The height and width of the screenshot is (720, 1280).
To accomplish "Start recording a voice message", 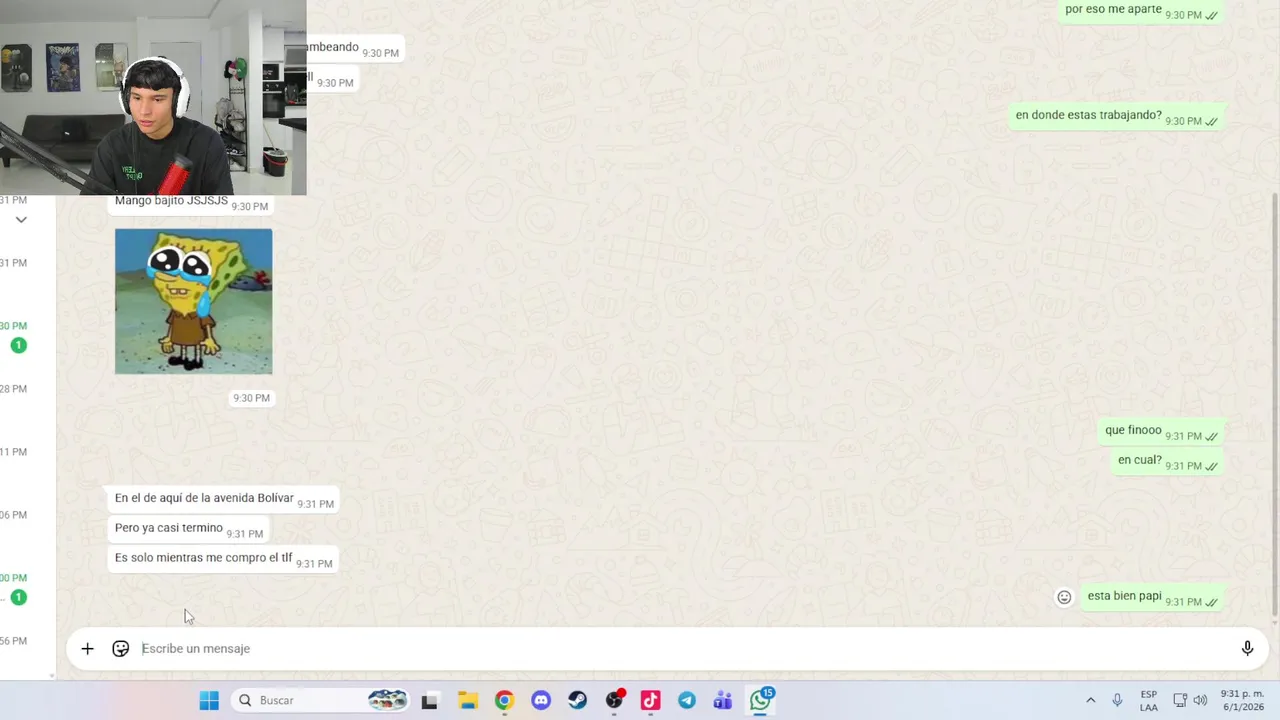I will [1247, 649].
